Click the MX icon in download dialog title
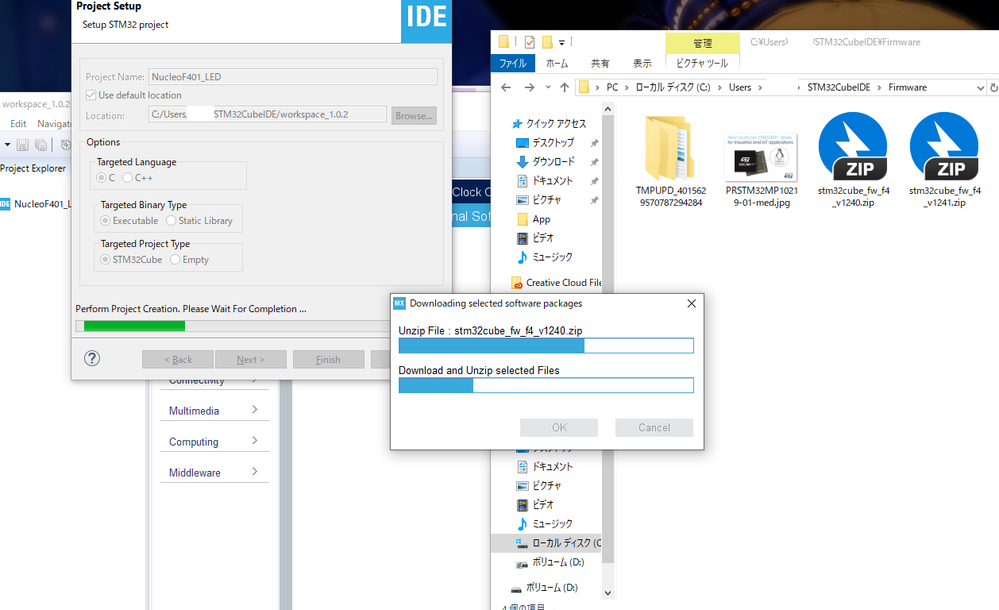Screen dimensions: 999x610 point(399,303)
